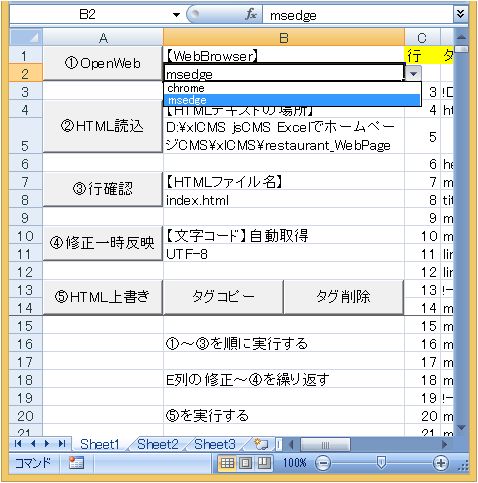Click the zoom out minus button
Viewport: 478px width, 483px height.
[323, 463]
